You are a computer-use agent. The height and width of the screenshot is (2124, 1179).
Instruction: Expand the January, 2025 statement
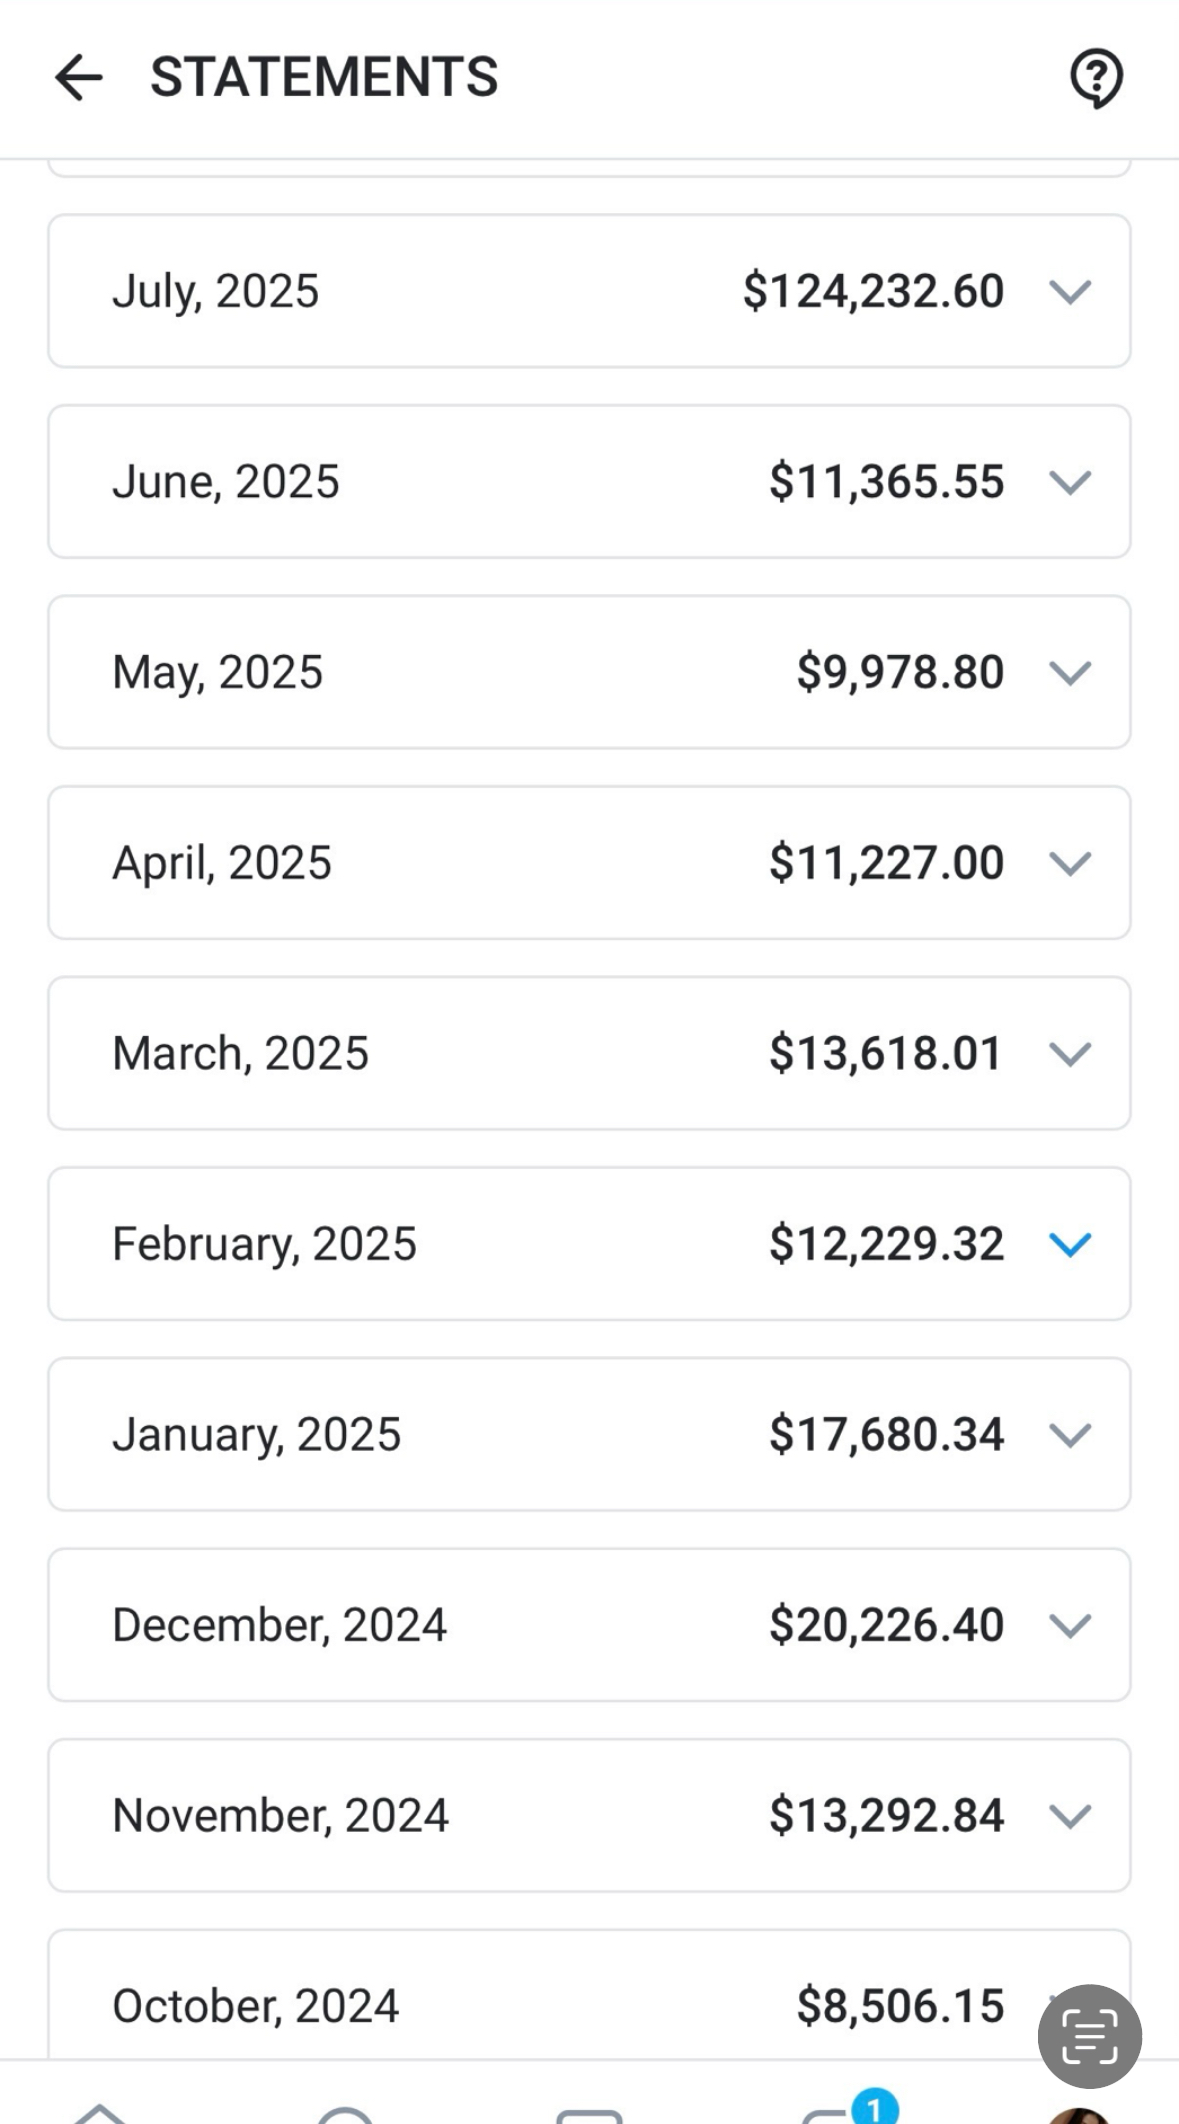point(1069,1435)
